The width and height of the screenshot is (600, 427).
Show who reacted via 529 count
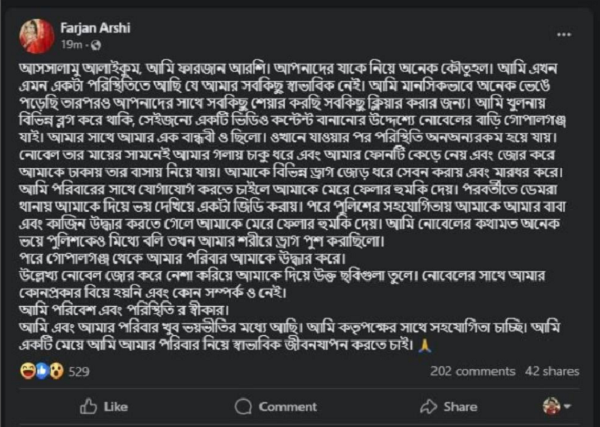click(78, 371)
